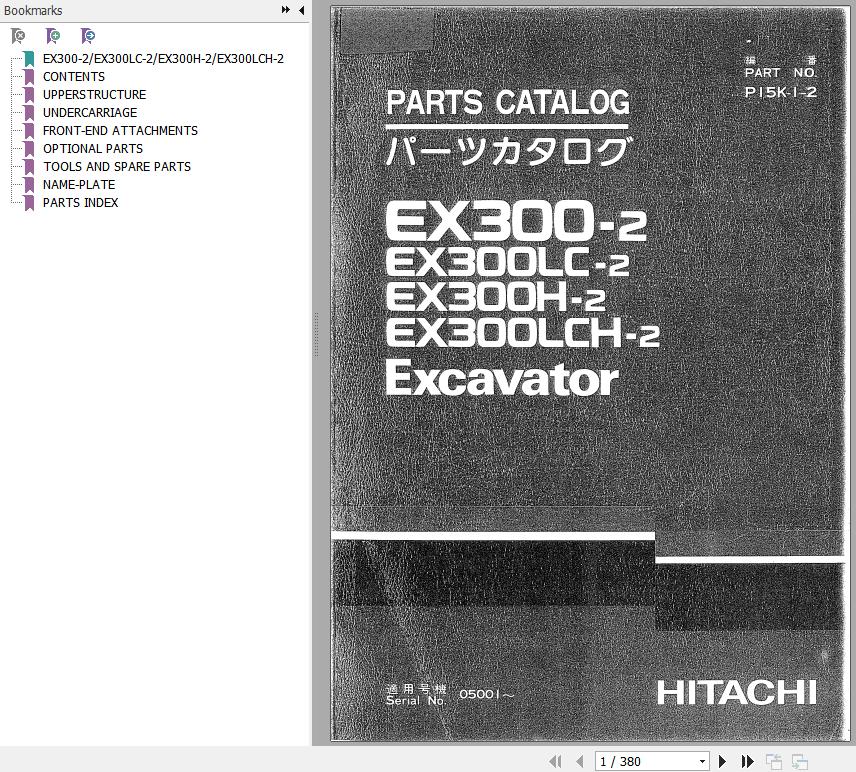Click the next view navigation icon

click(800, 761)
